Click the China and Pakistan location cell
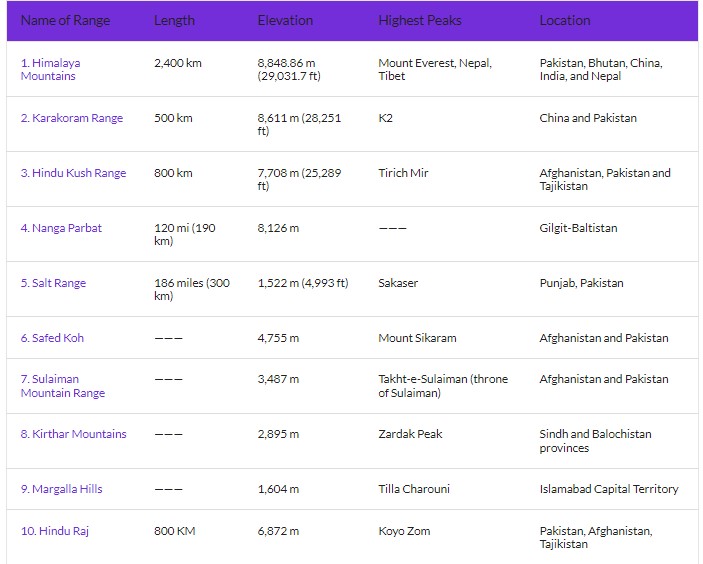This screenshot has height=564, width=703. tap(588, 118)
